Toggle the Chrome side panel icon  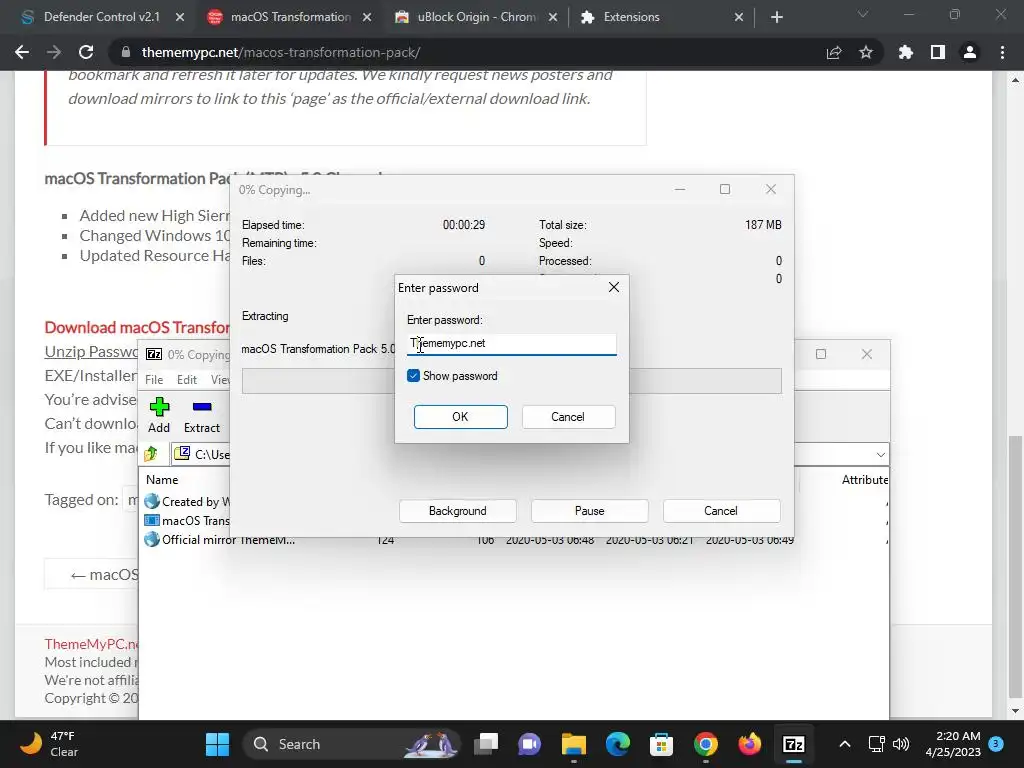(938, 52)
